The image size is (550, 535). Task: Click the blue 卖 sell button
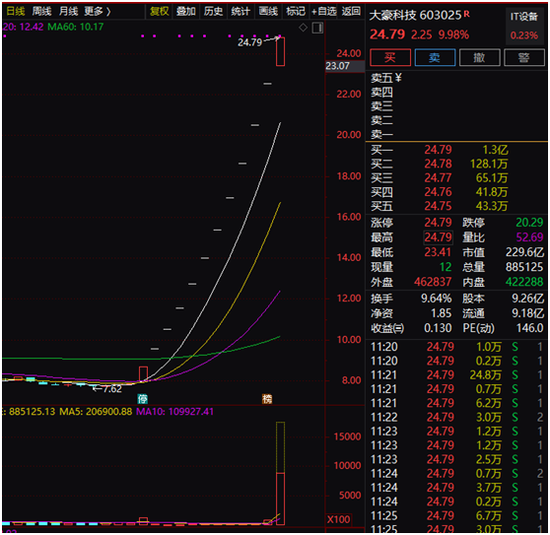pyautogui.click(x=435, y=57)
